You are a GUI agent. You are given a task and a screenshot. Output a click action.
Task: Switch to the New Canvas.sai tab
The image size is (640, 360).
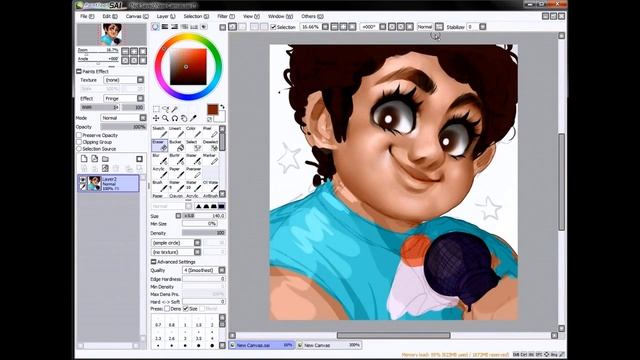pyautogui.click(x=261, y=345)
